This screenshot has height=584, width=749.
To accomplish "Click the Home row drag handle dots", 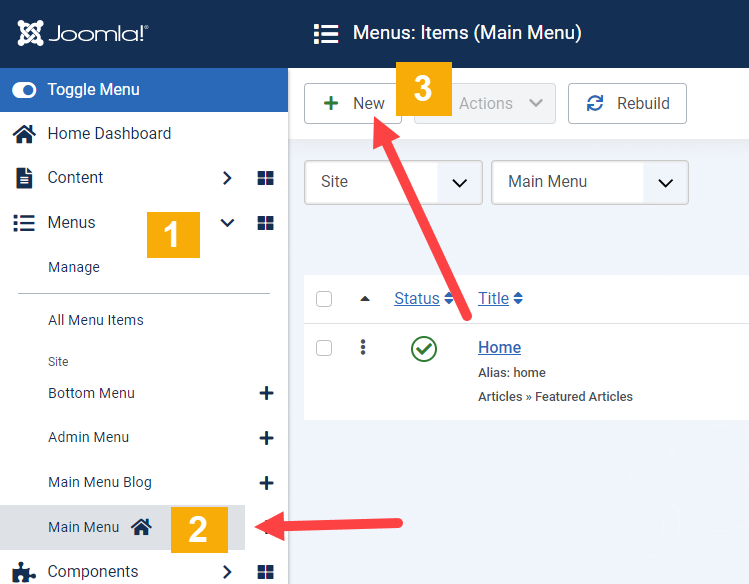I will click(363, 347).
